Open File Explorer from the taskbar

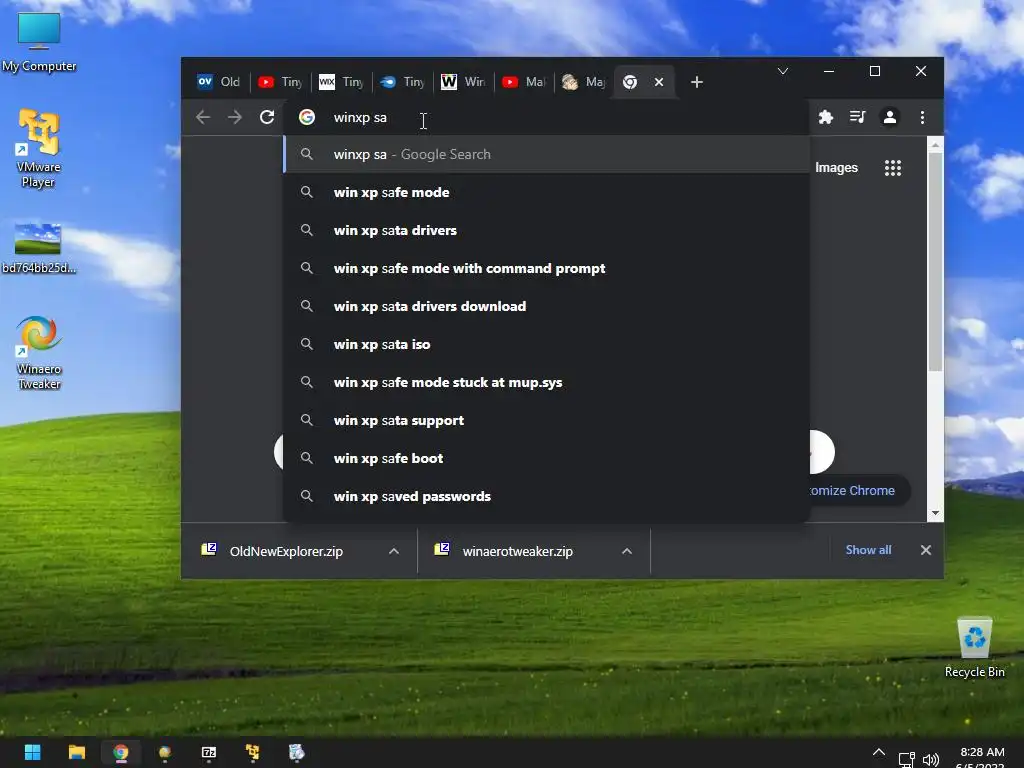(77, 752)
